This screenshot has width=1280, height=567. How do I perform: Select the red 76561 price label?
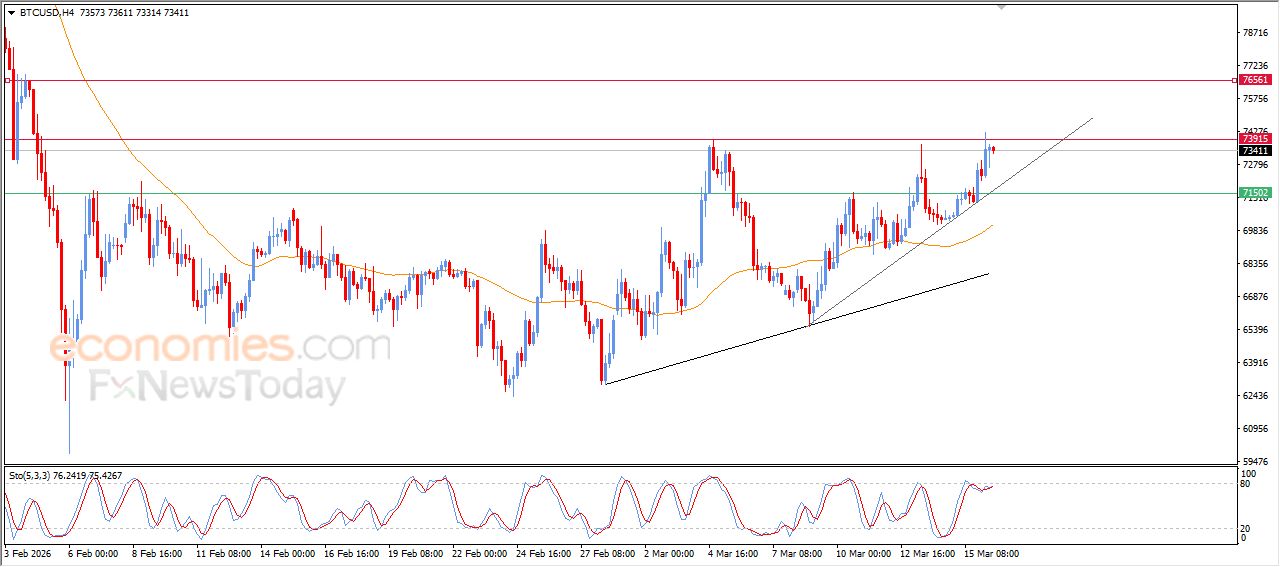[x=1254, y=80]
